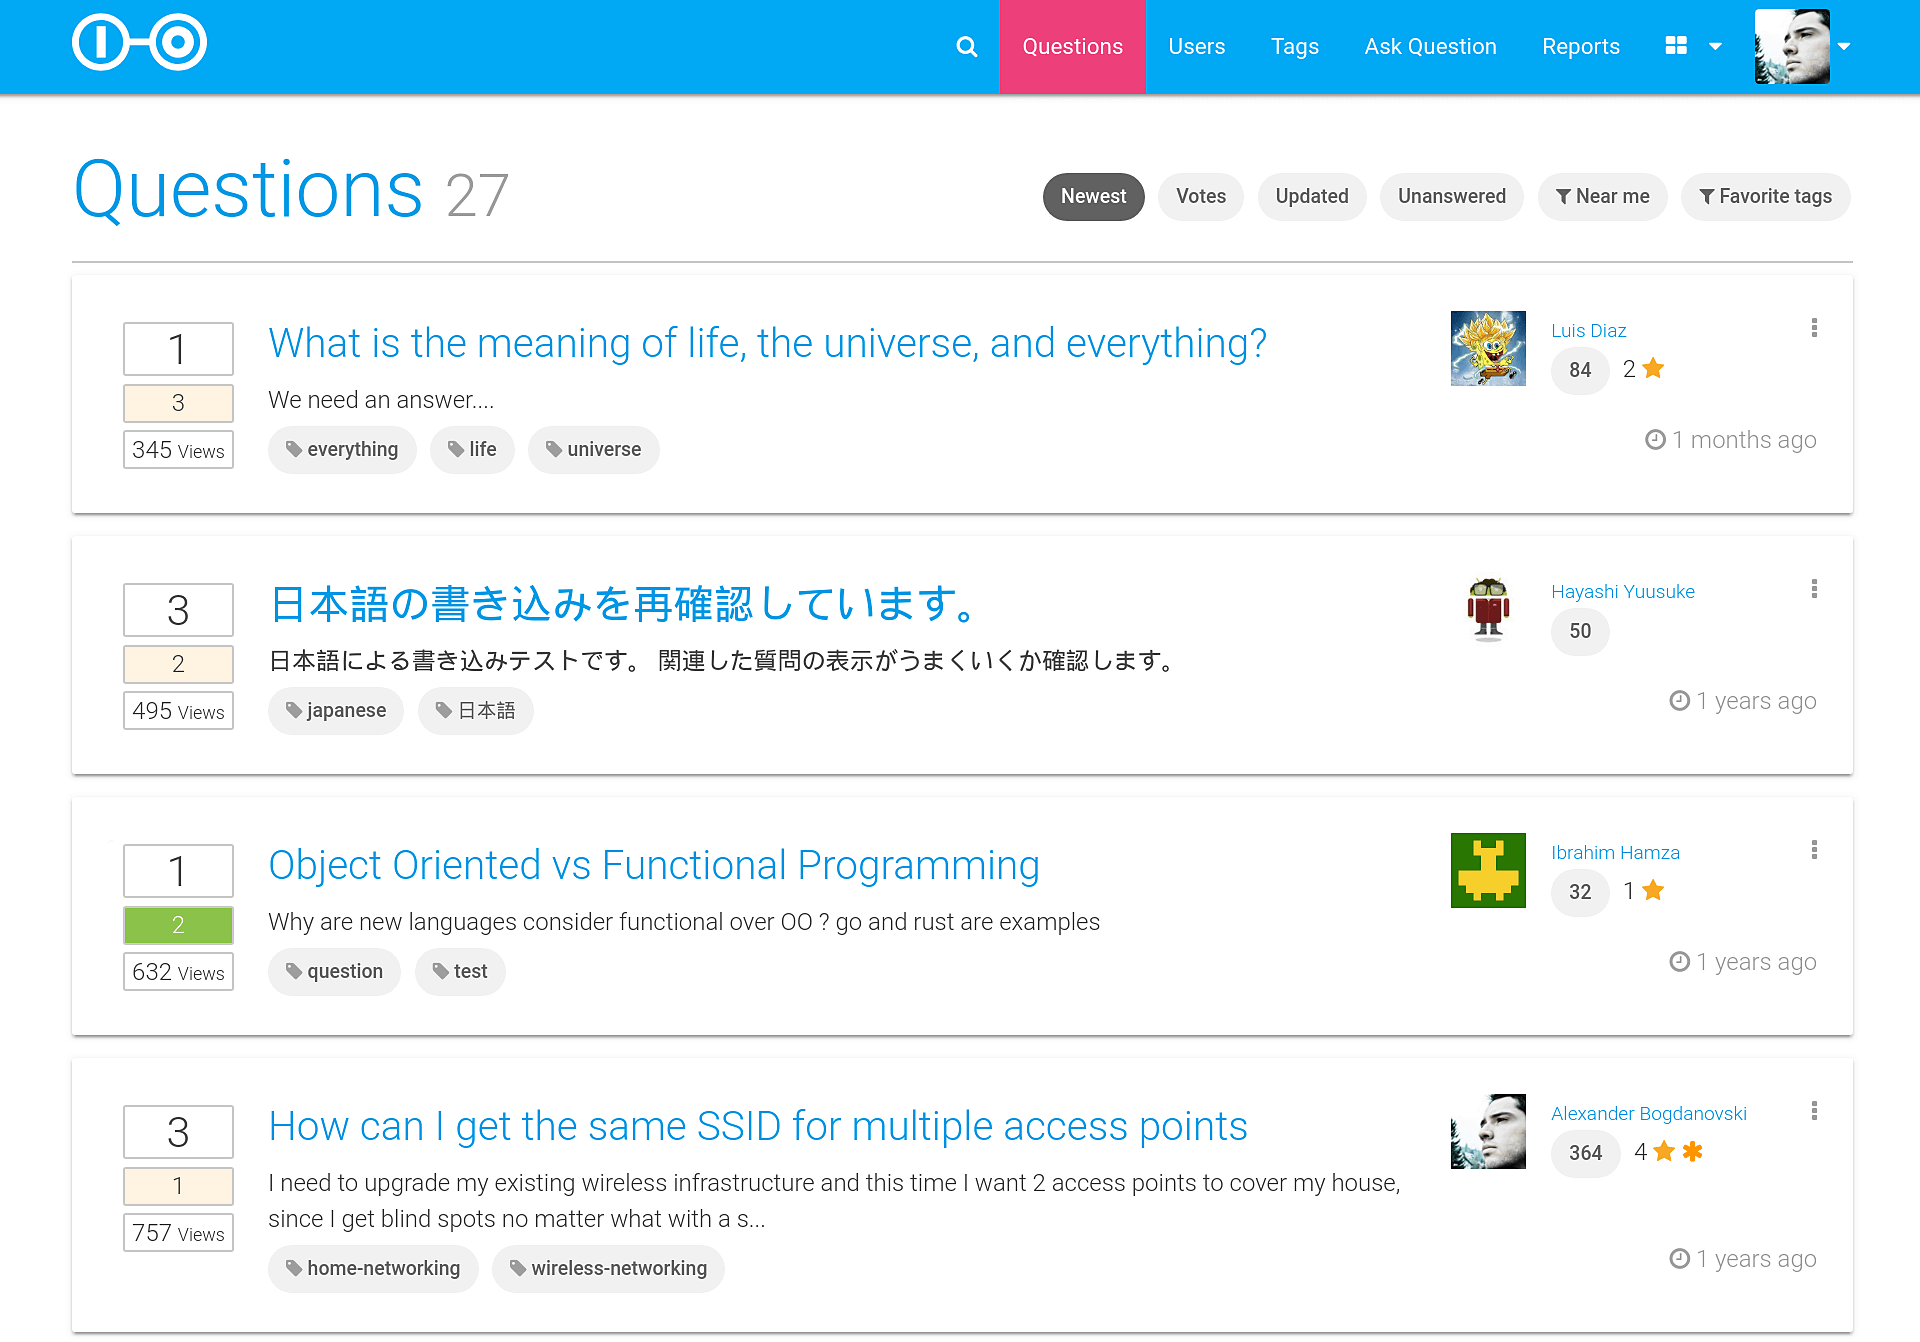
Task: Go to Ask Question page
Action: [1430, 47]
